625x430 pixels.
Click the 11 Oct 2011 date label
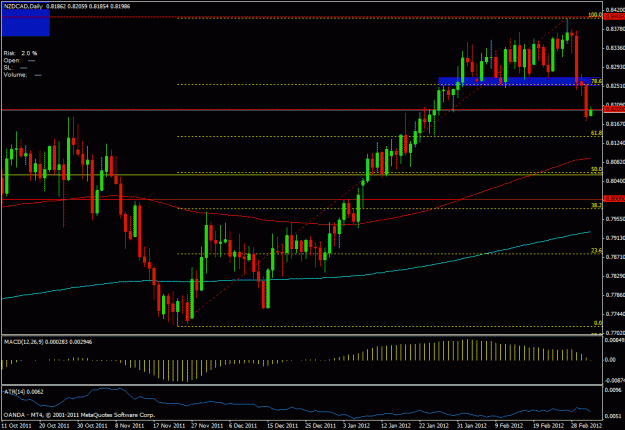[17, 426]
